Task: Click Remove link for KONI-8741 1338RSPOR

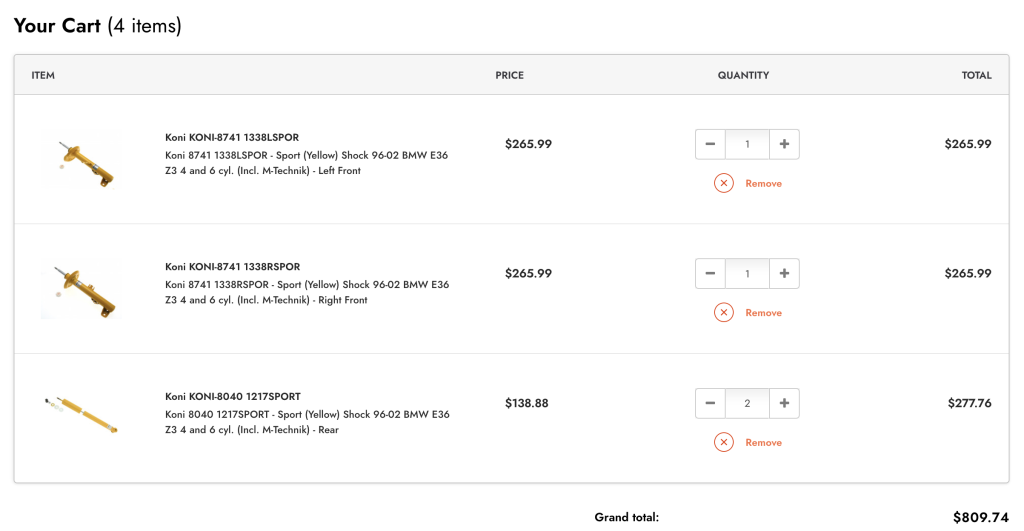Action: 763,313
